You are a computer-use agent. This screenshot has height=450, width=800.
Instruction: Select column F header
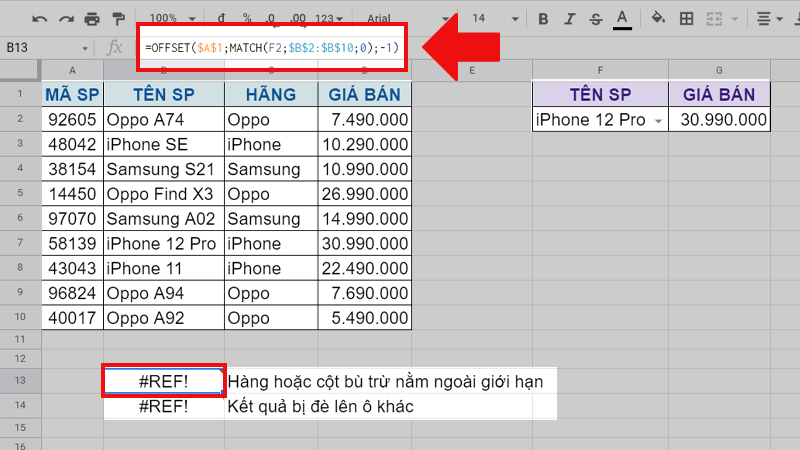click(600, 70)
